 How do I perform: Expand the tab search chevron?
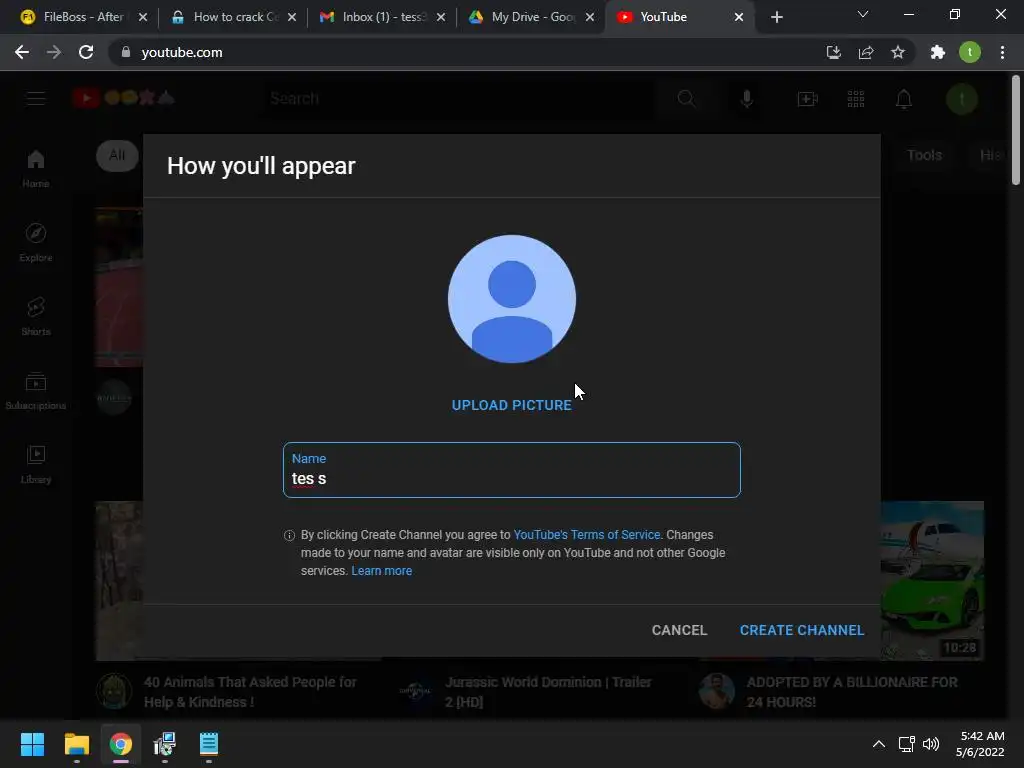(x=863, y=14)
